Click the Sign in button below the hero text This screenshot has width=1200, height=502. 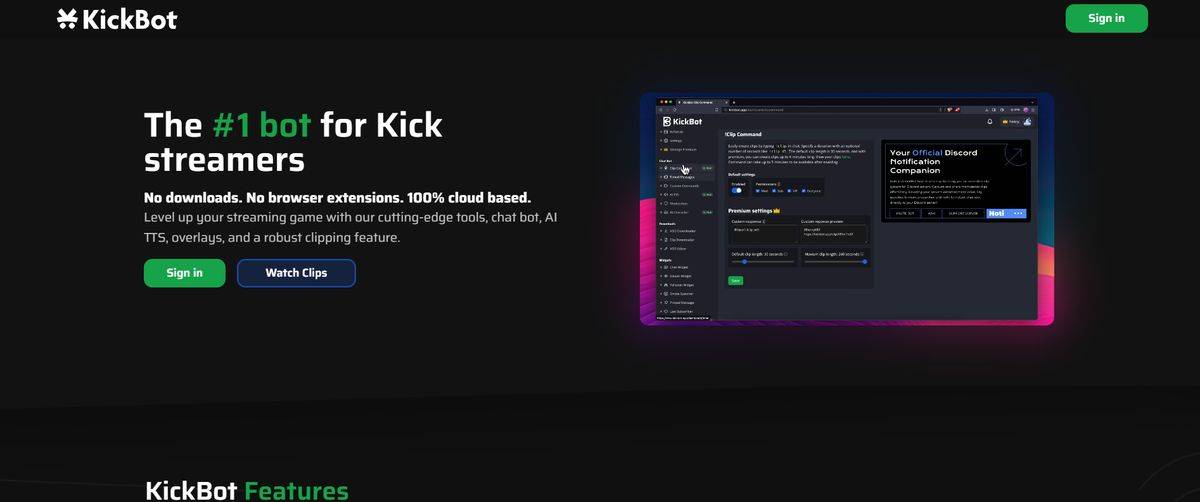click(184, 273)
